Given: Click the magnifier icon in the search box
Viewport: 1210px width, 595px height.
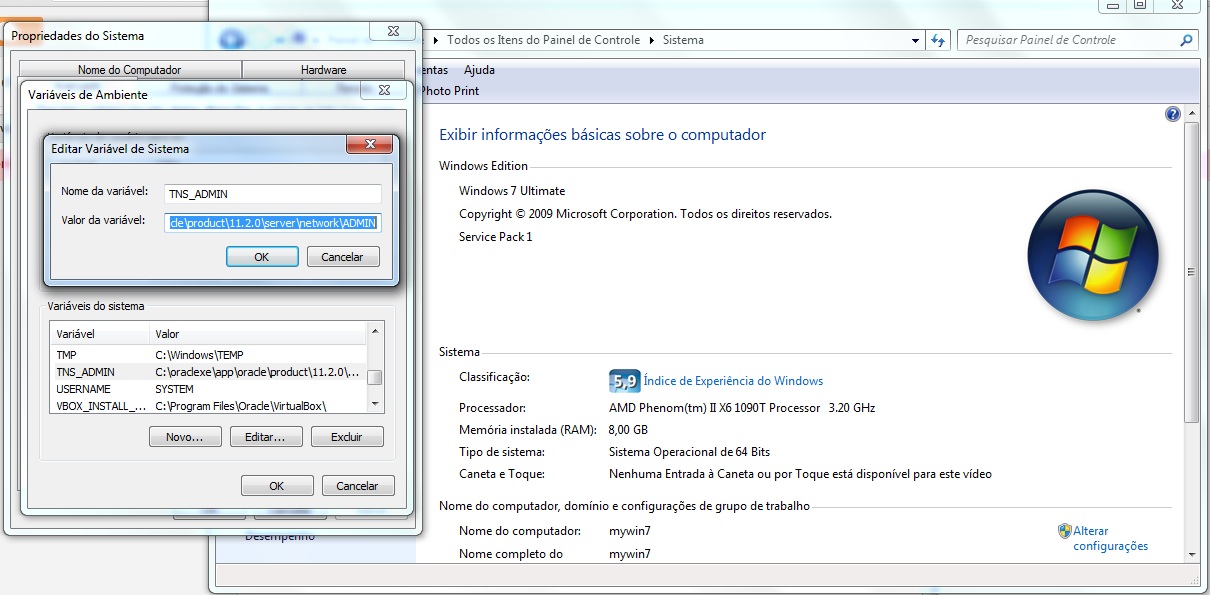Looking at the screenshot, I should [x=1185, y=39].
